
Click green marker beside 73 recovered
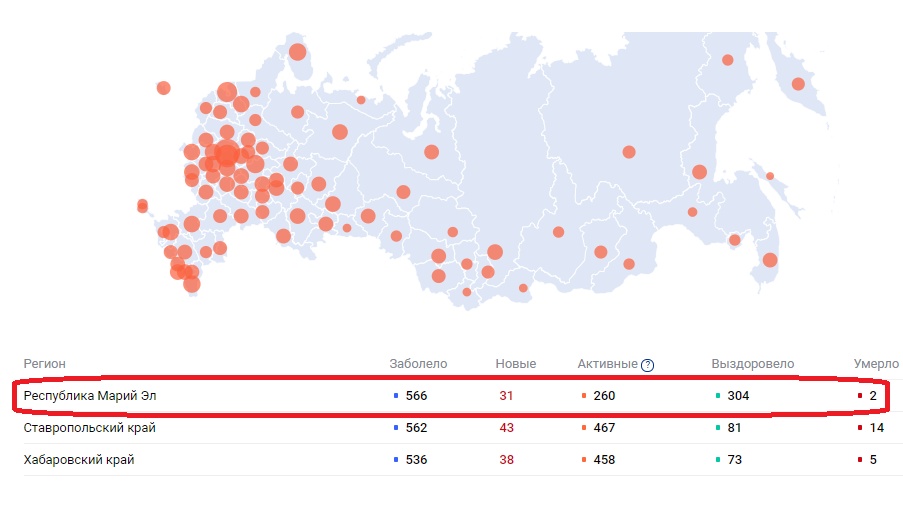(x=717, y=460)
